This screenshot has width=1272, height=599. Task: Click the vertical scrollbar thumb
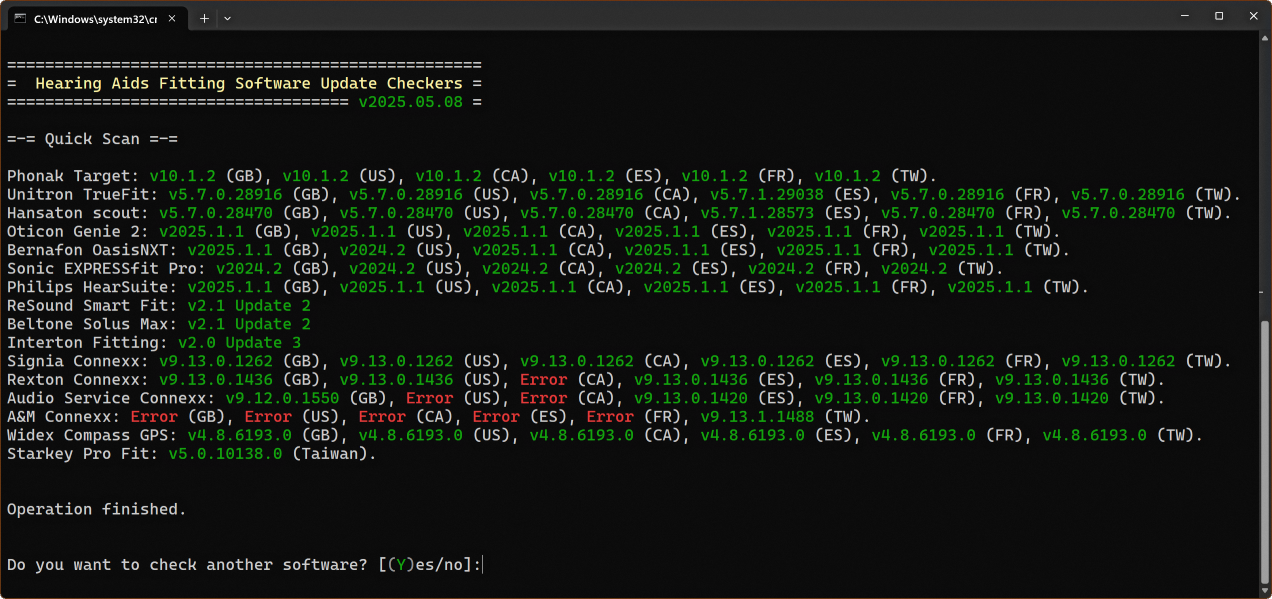click(1264, 453)
